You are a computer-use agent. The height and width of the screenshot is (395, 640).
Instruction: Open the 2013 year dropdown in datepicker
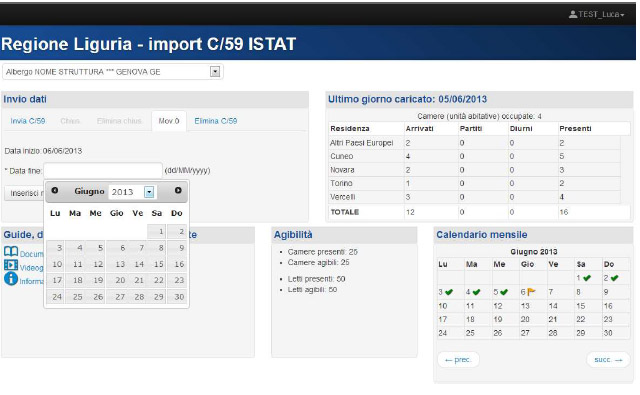point(133,192)
